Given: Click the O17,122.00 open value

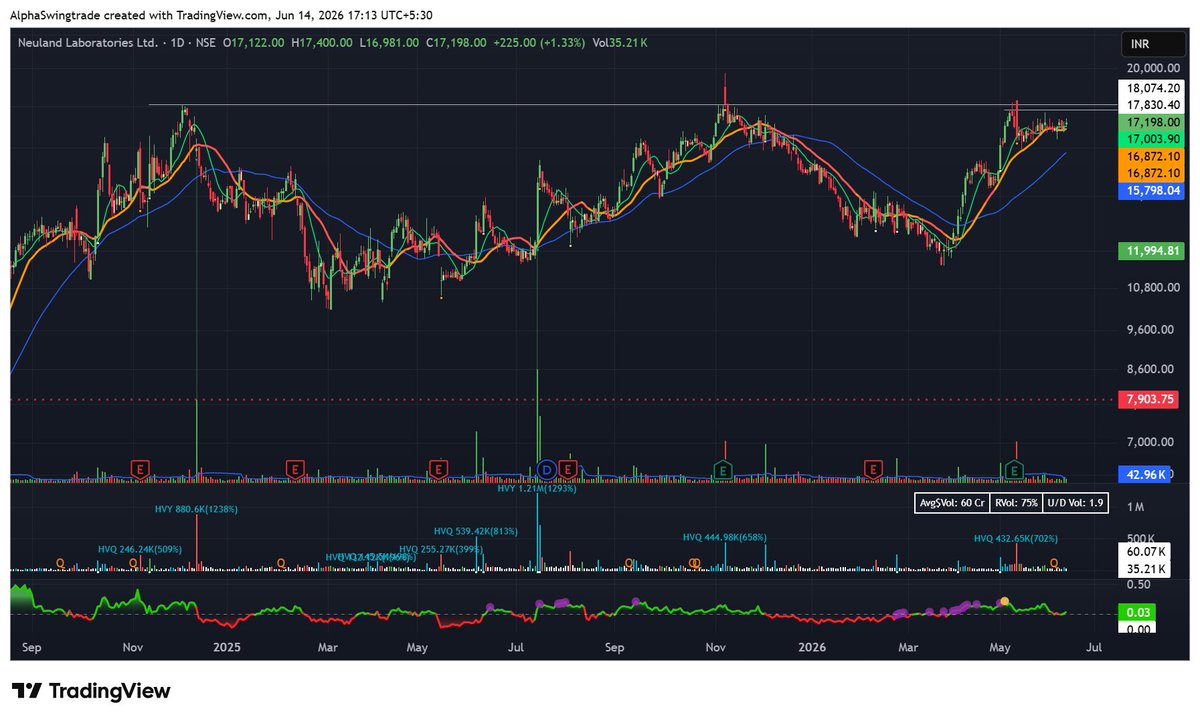Looking at the screenshot, I should [x=254, y=43].
